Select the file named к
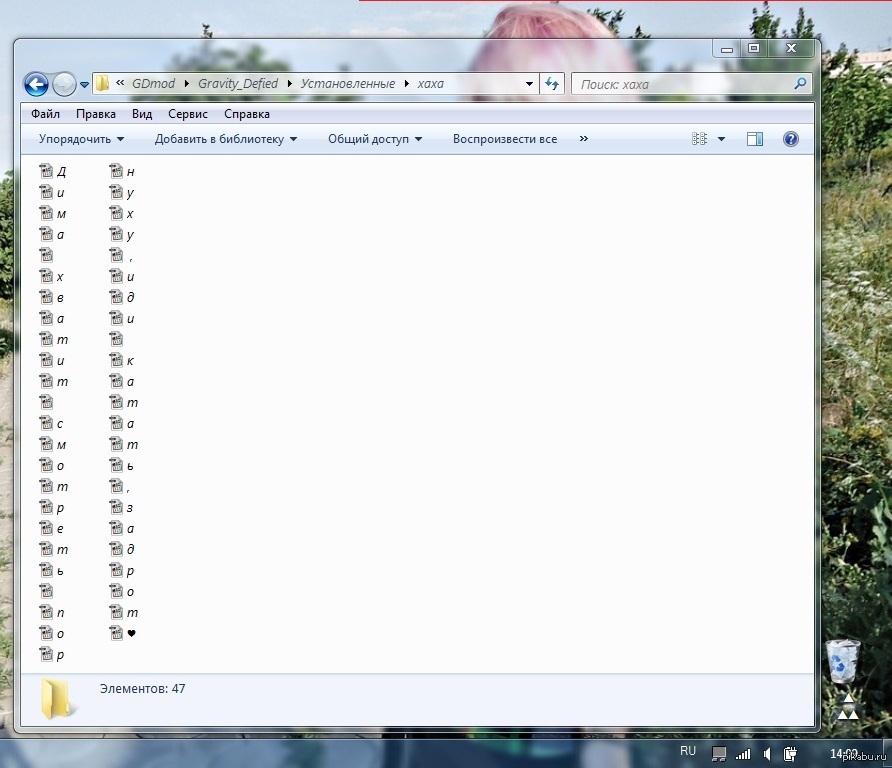The height and width of the screenshot is (768, 892). click(x=123, y=360)
